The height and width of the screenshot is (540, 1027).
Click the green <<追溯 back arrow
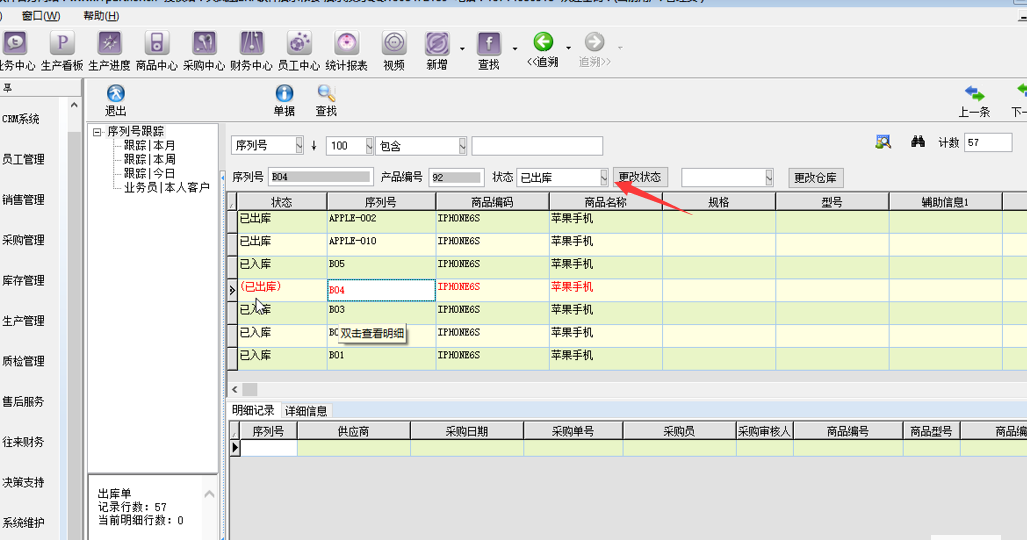(x=543, y=42)
